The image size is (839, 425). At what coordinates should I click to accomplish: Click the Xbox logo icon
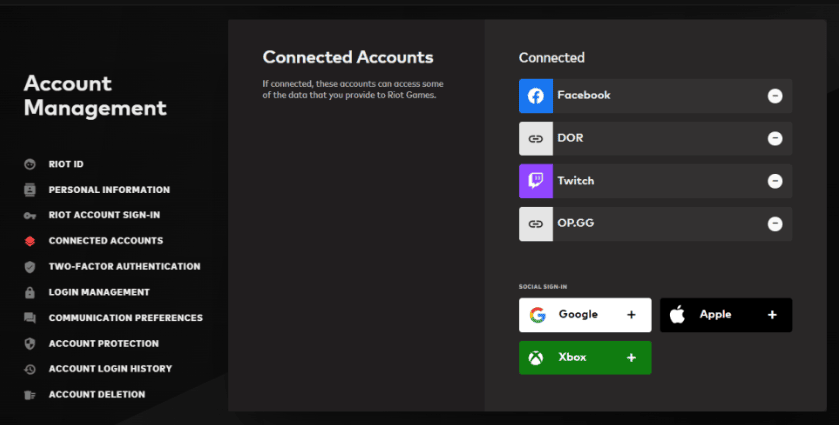click(536, 358)
